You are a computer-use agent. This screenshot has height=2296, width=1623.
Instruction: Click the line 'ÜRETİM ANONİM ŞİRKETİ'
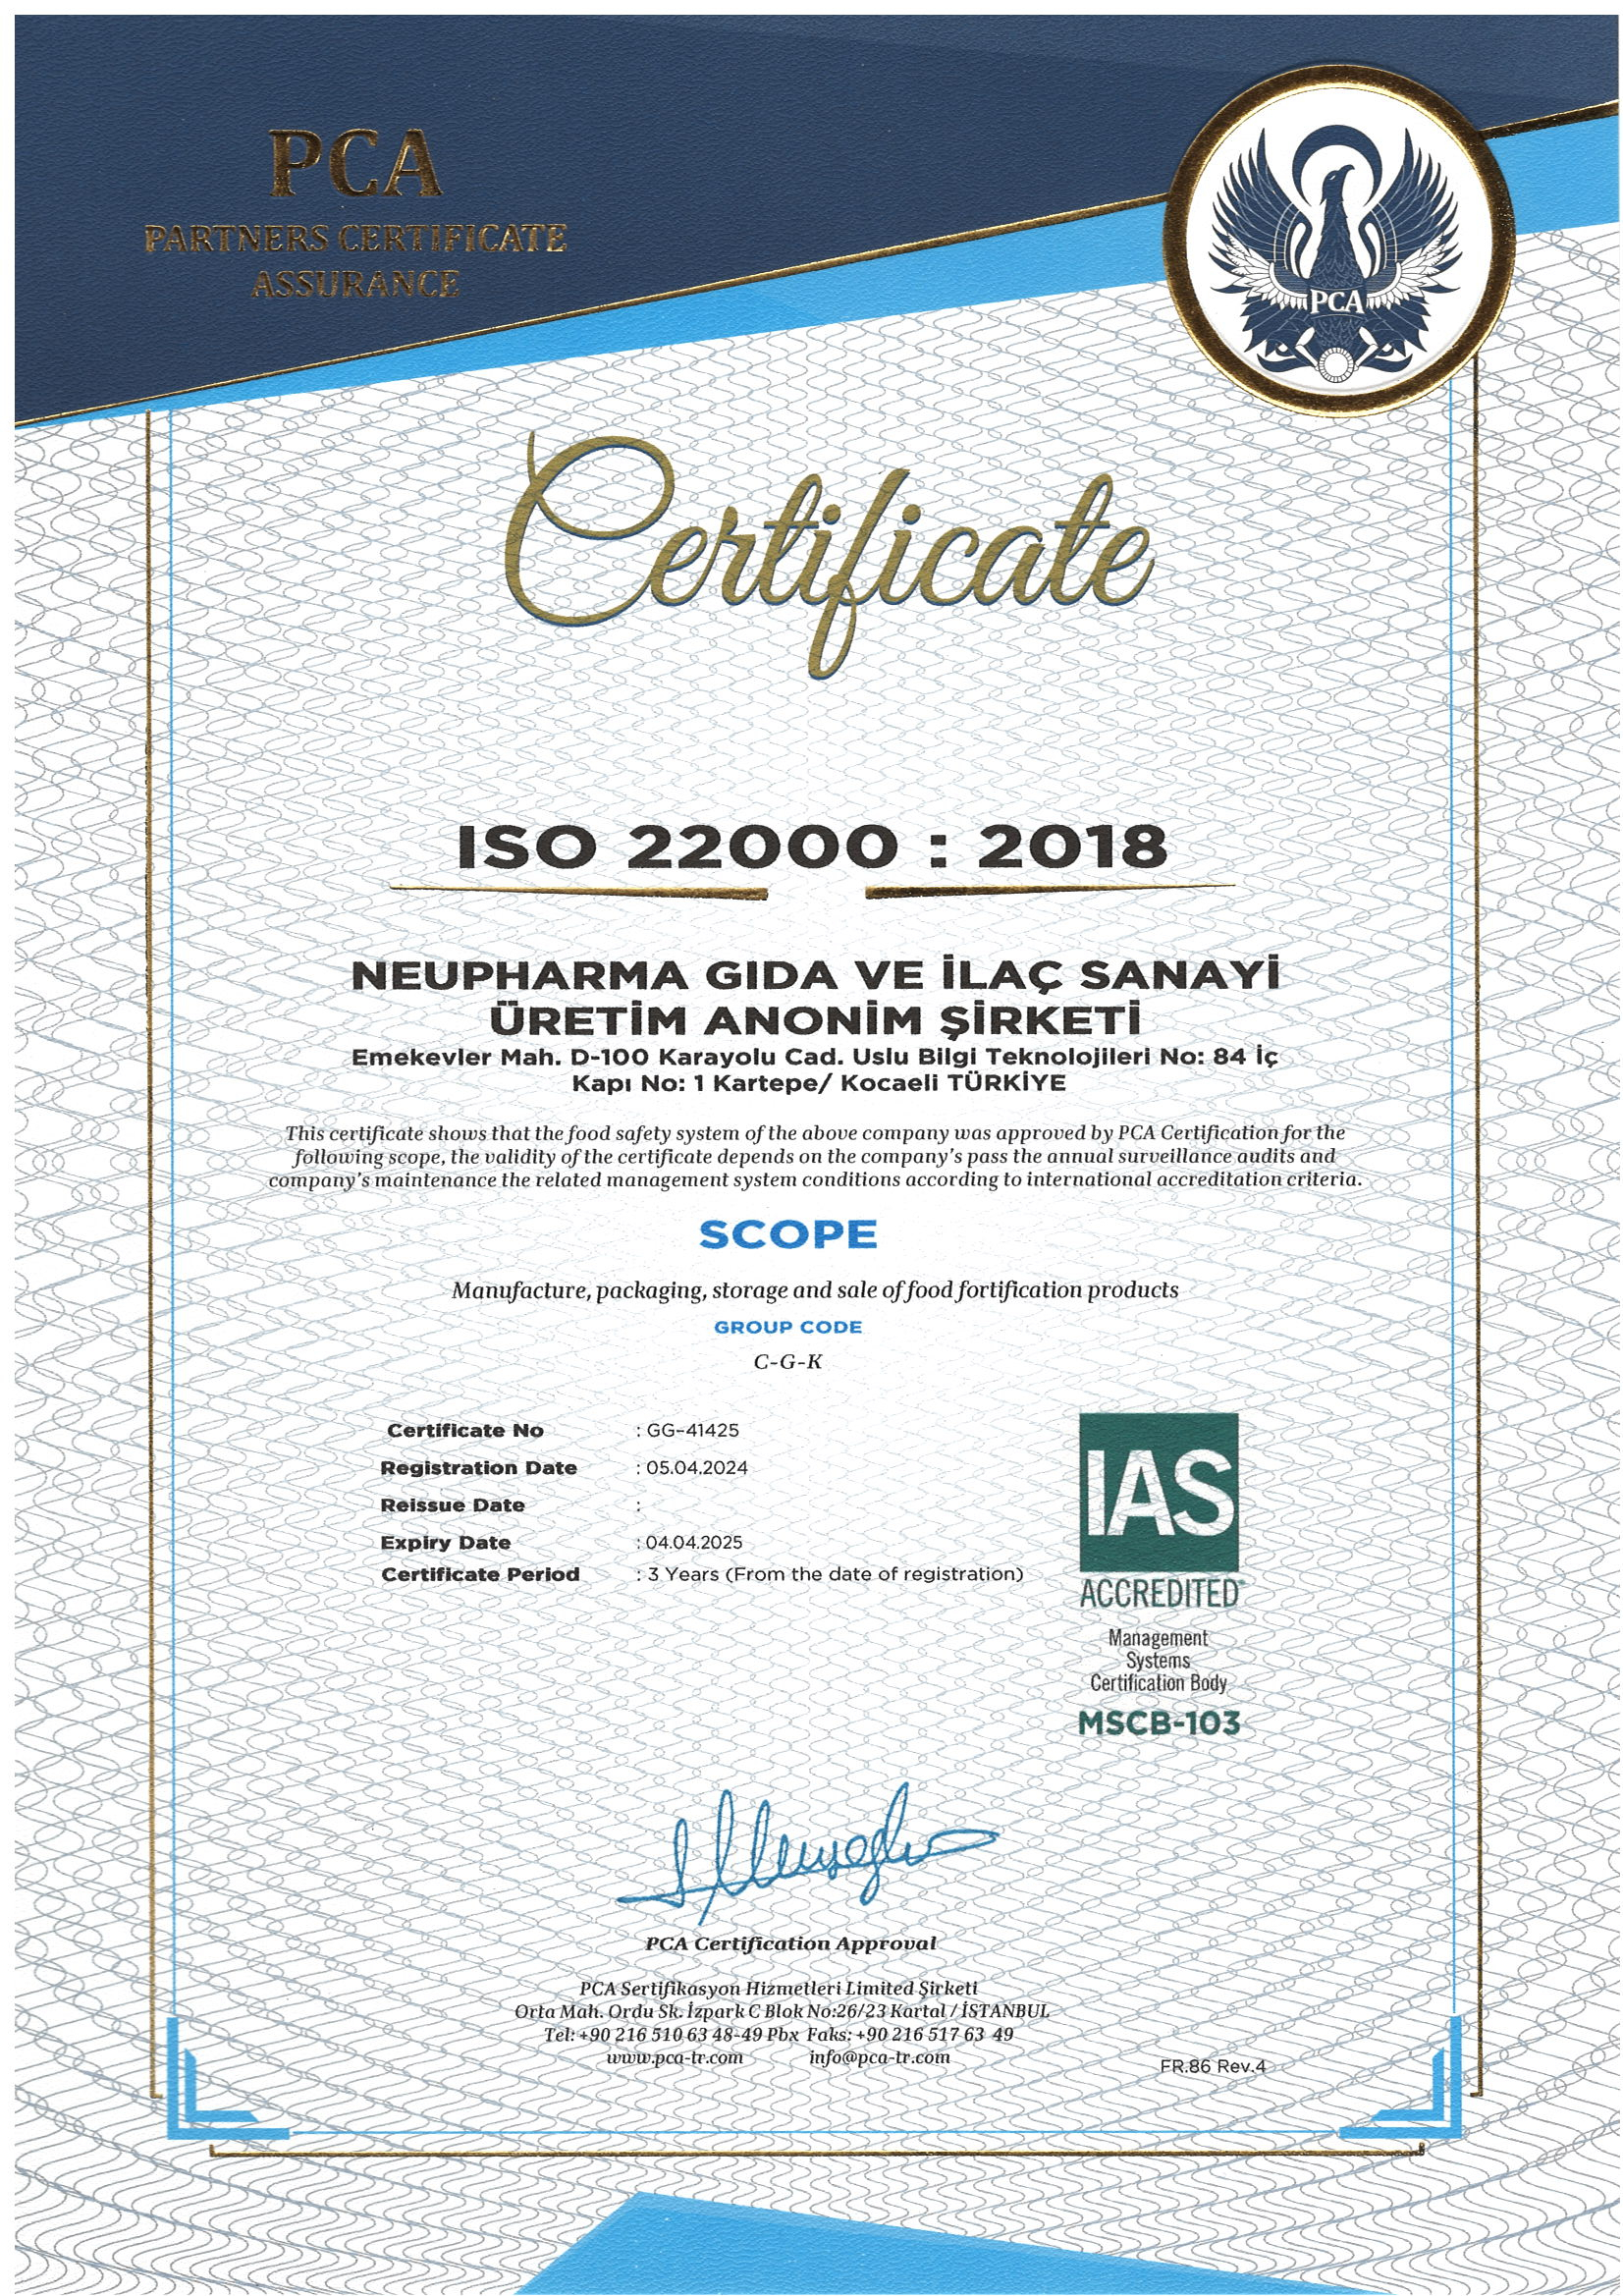(813, 1021)
